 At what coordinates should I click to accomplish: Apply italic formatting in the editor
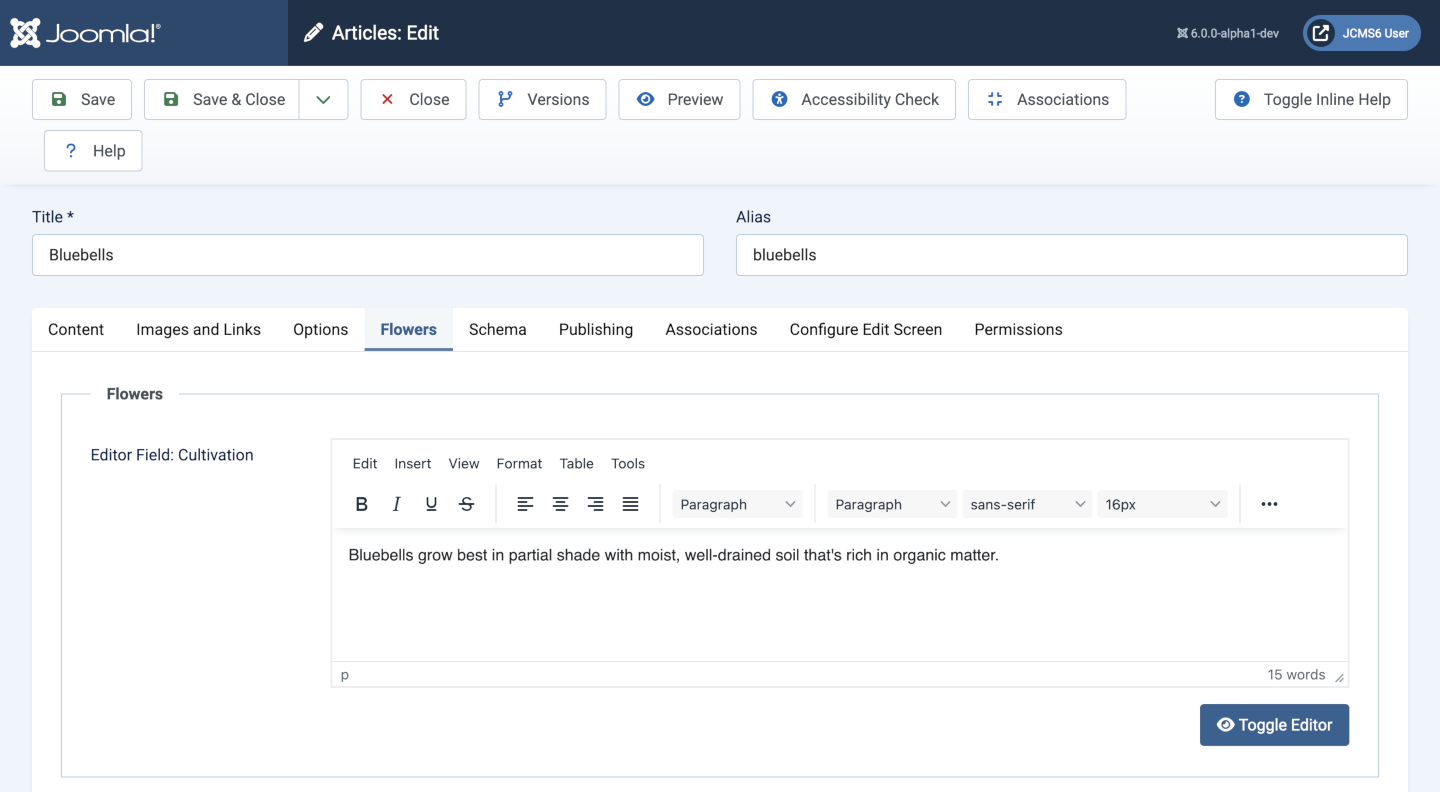396,504
